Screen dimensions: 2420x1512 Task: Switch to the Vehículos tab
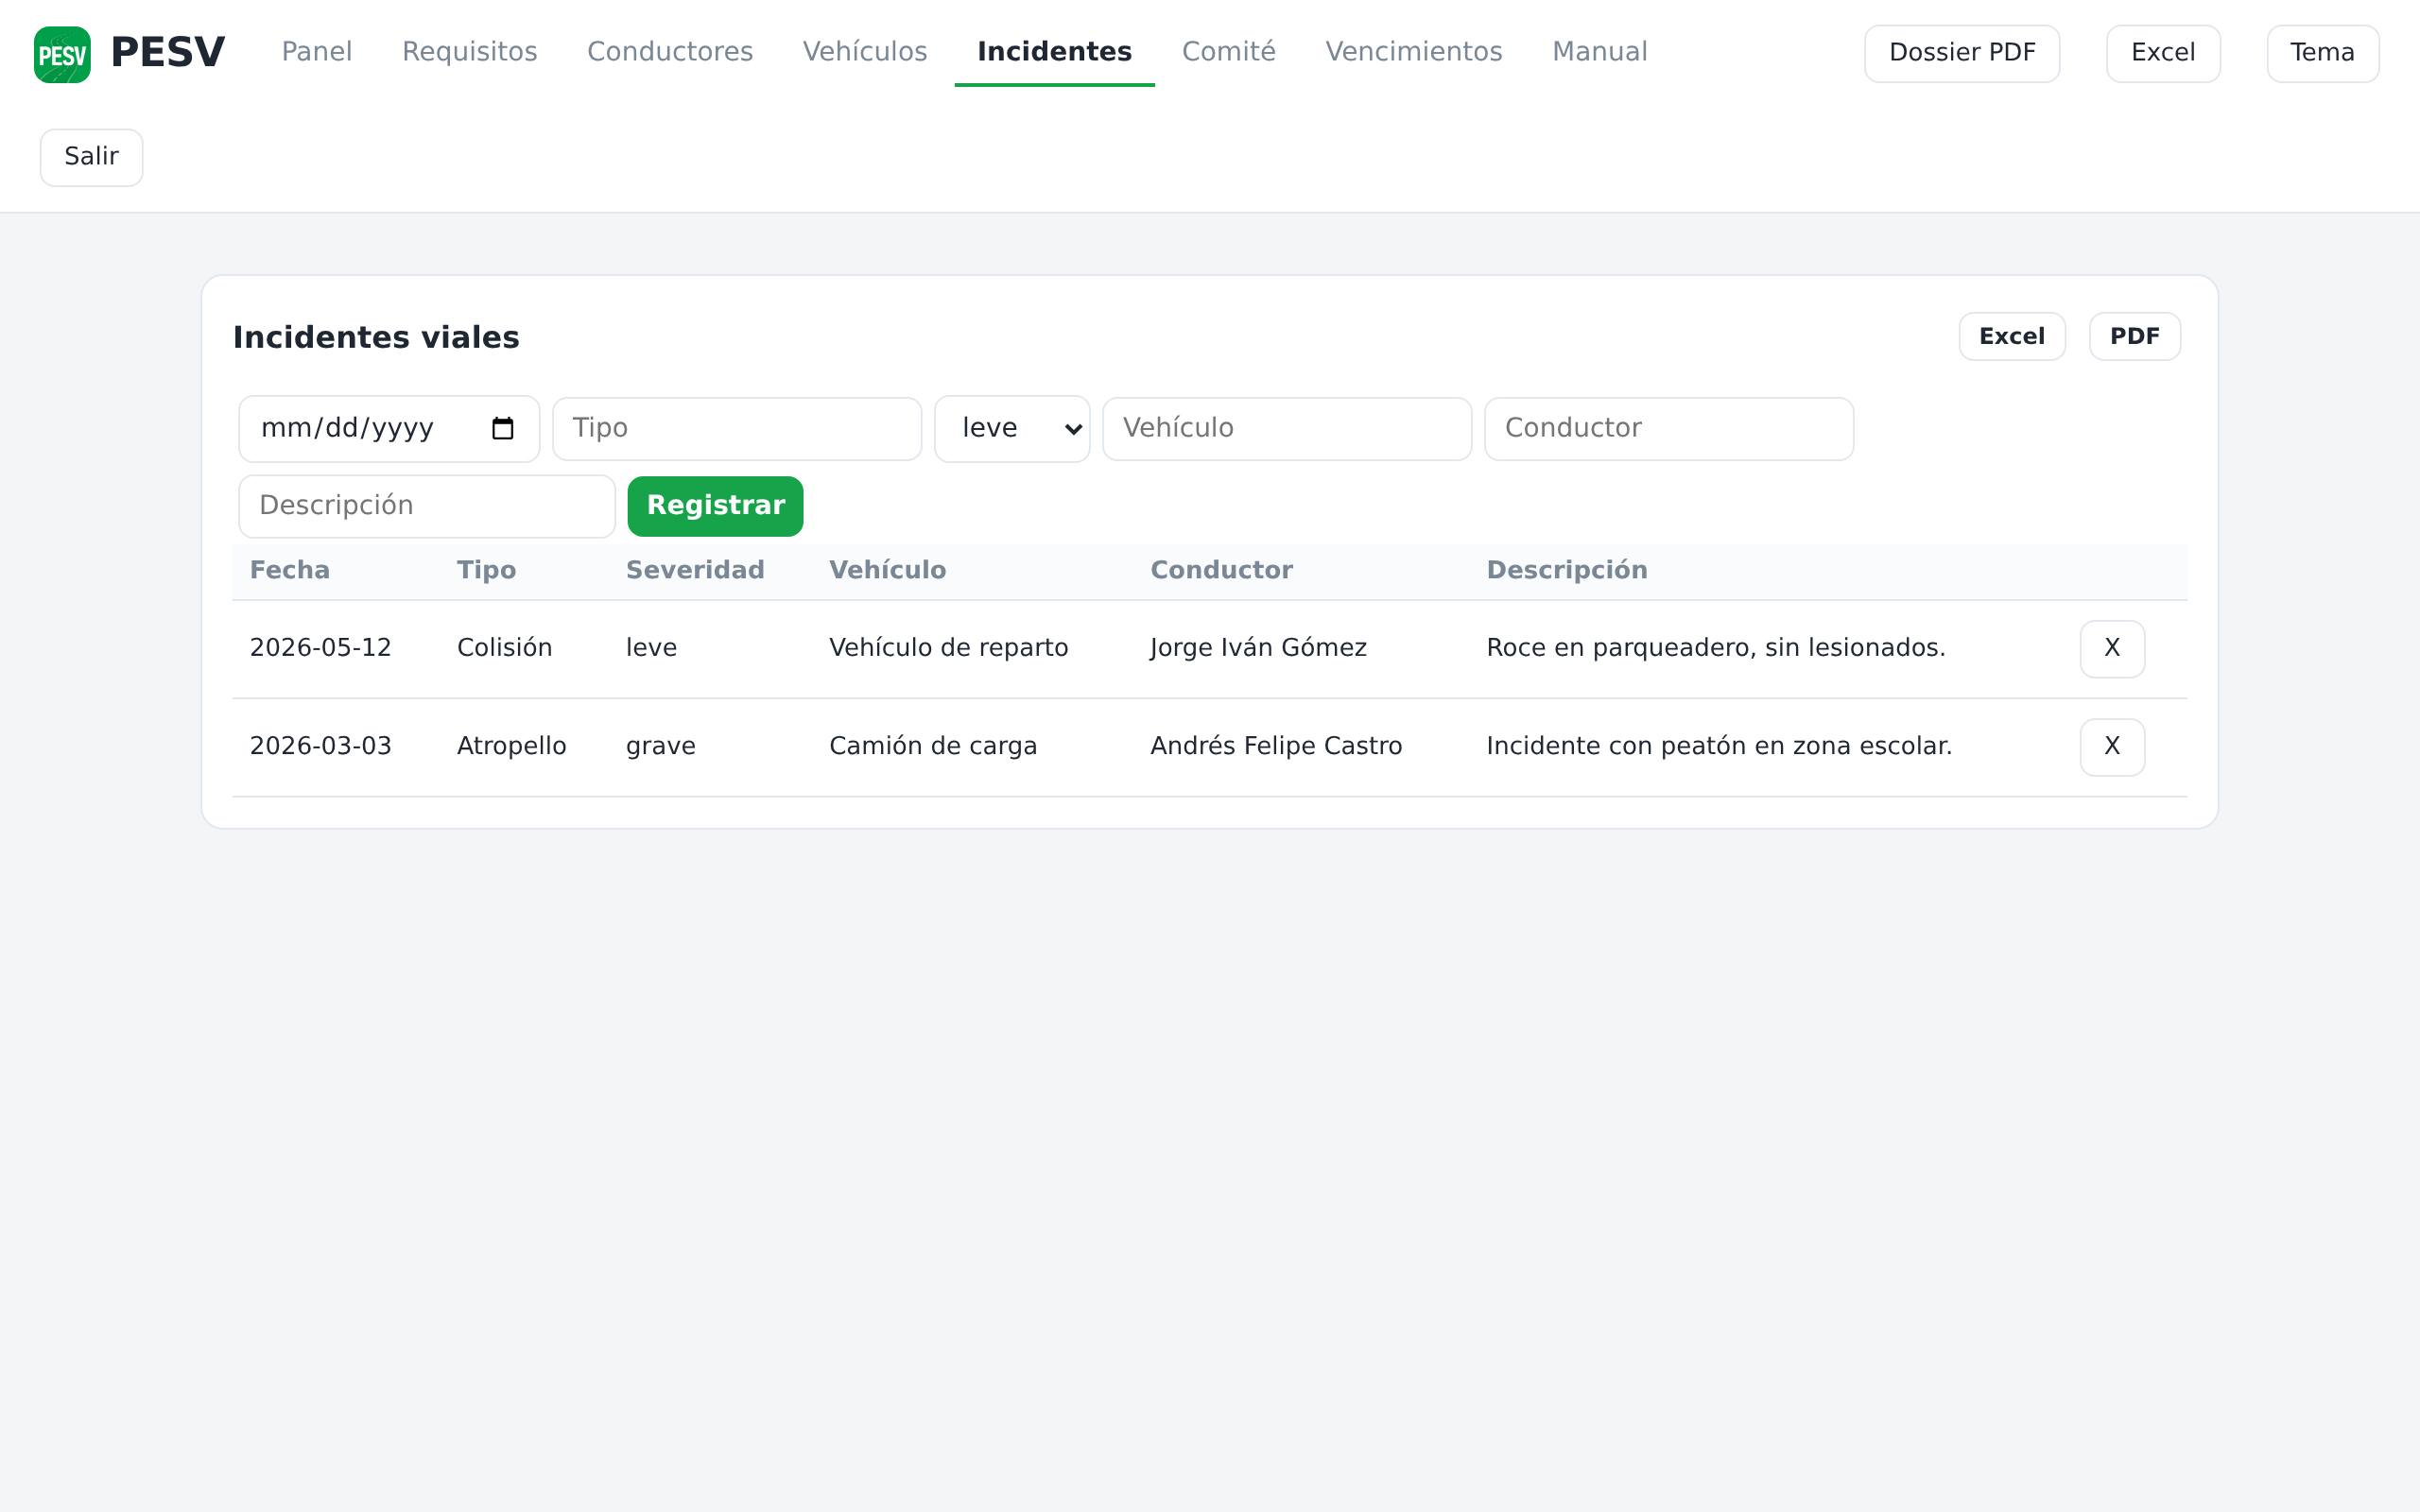tap(865, 52)
